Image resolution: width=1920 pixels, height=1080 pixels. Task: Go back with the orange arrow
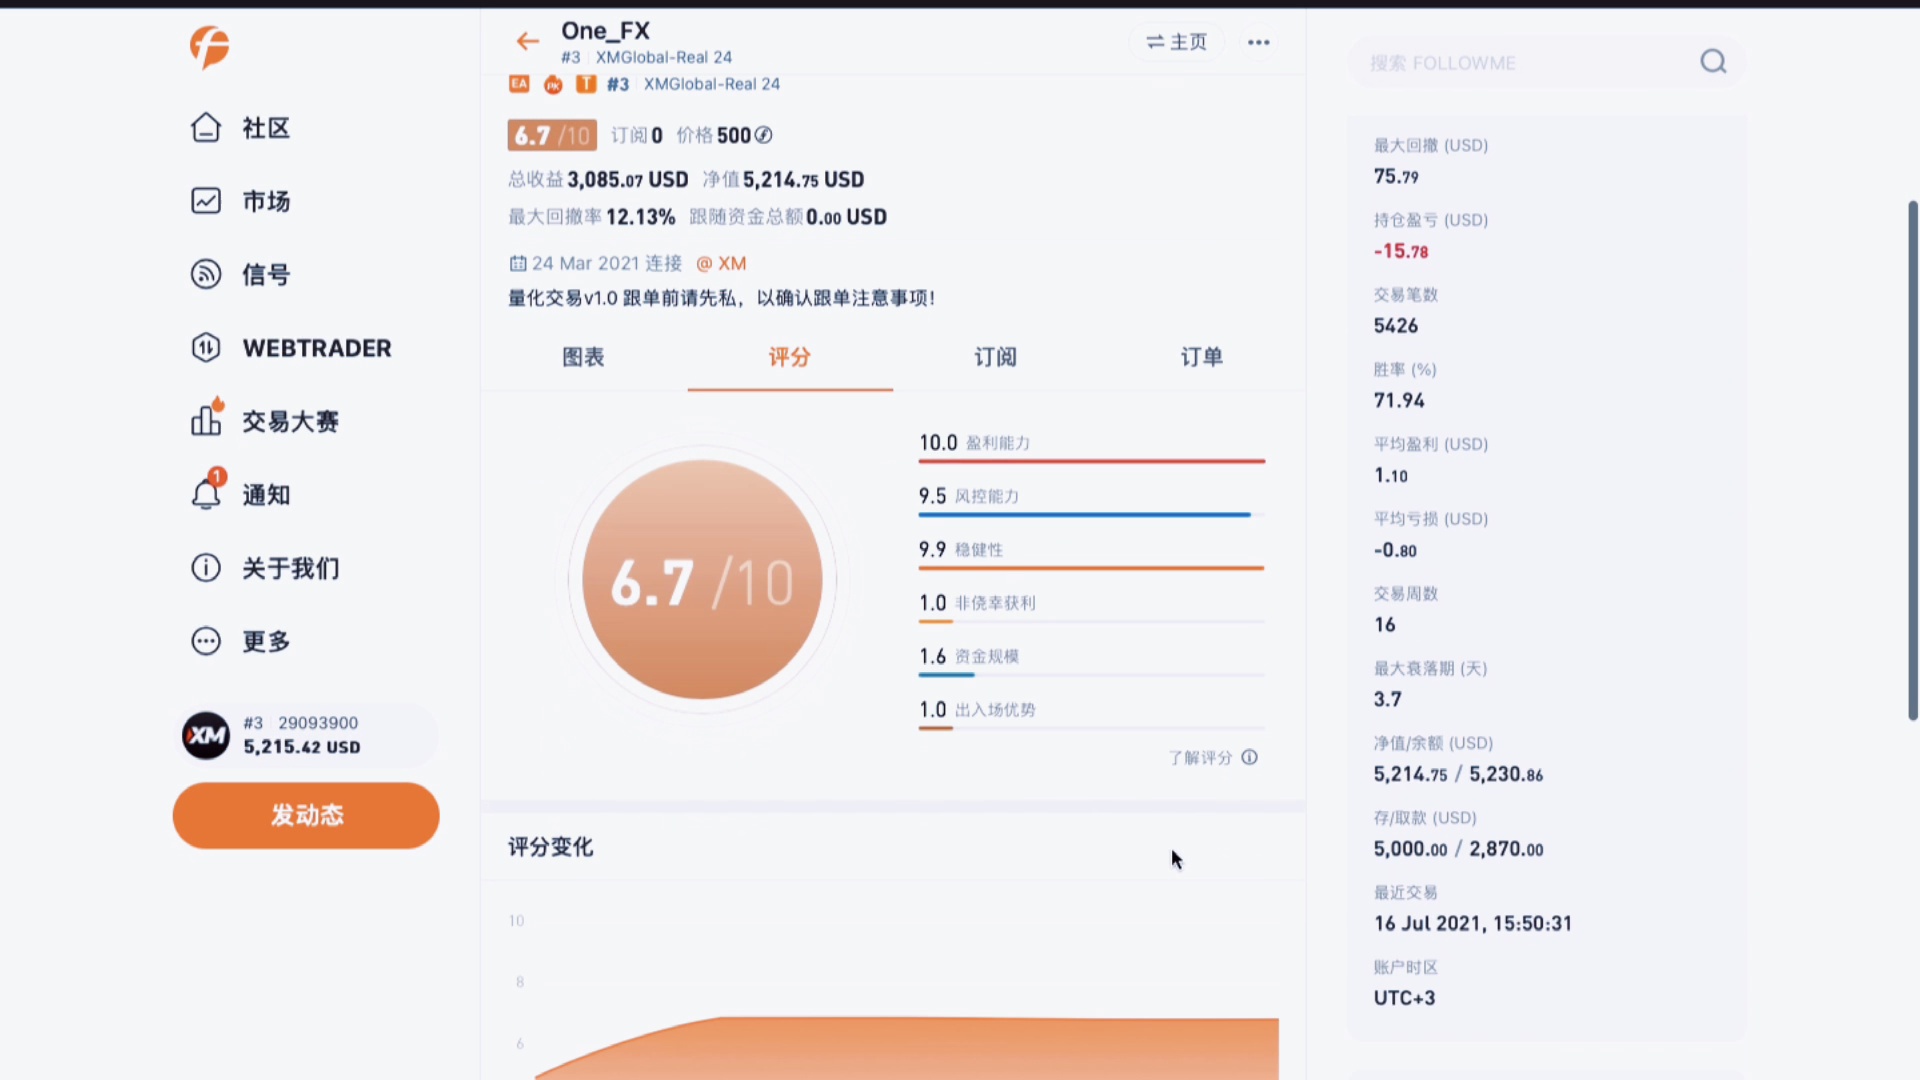click(x=527, y=41)
